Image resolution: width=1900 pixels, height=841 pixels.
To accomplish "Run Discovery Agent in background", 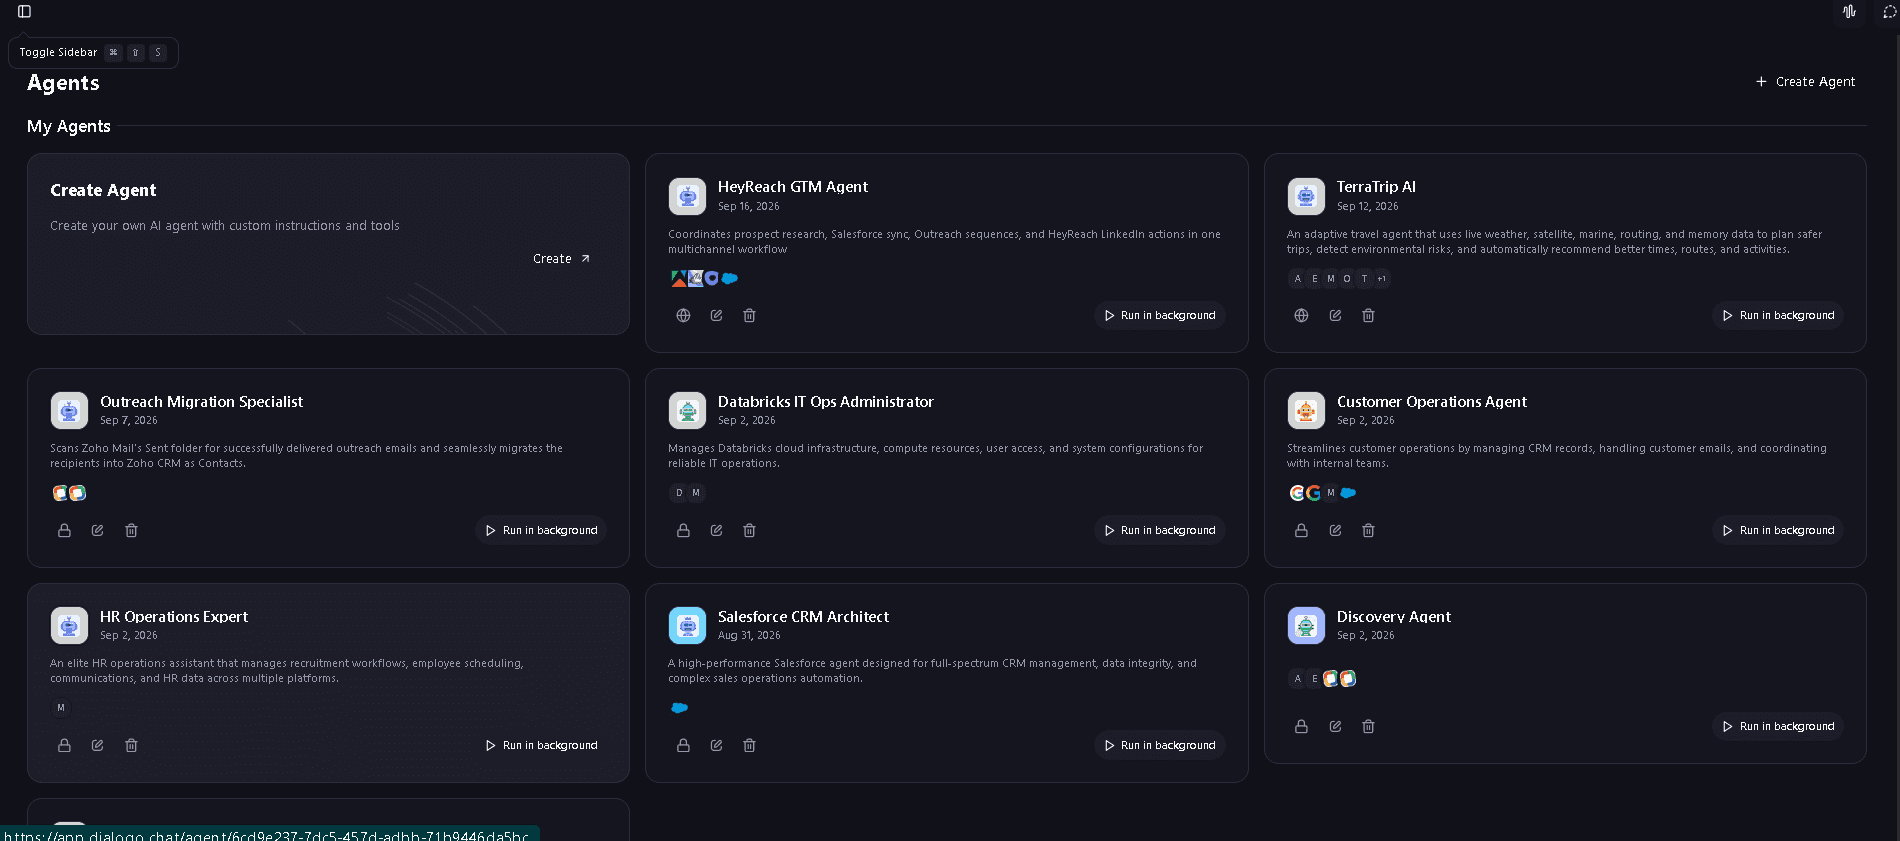I will click(1778, 727).
